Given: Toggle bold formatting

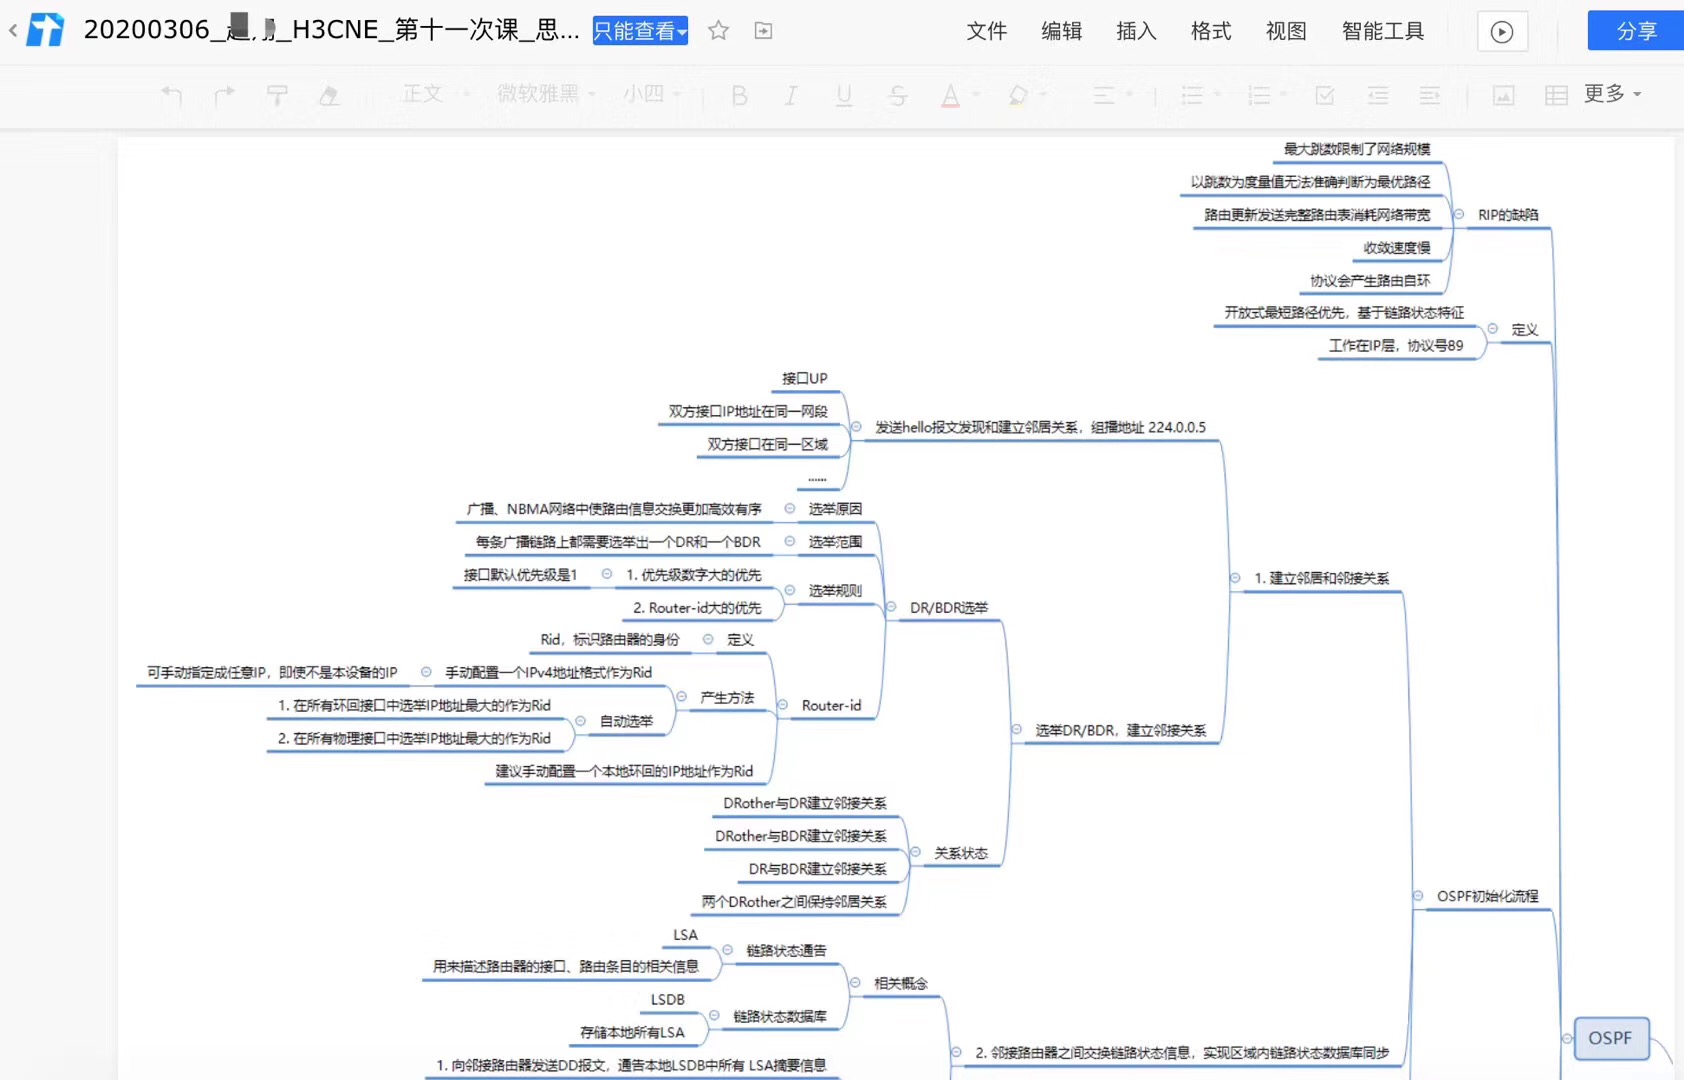Looking at the screenshot, I should coord(739,95).
